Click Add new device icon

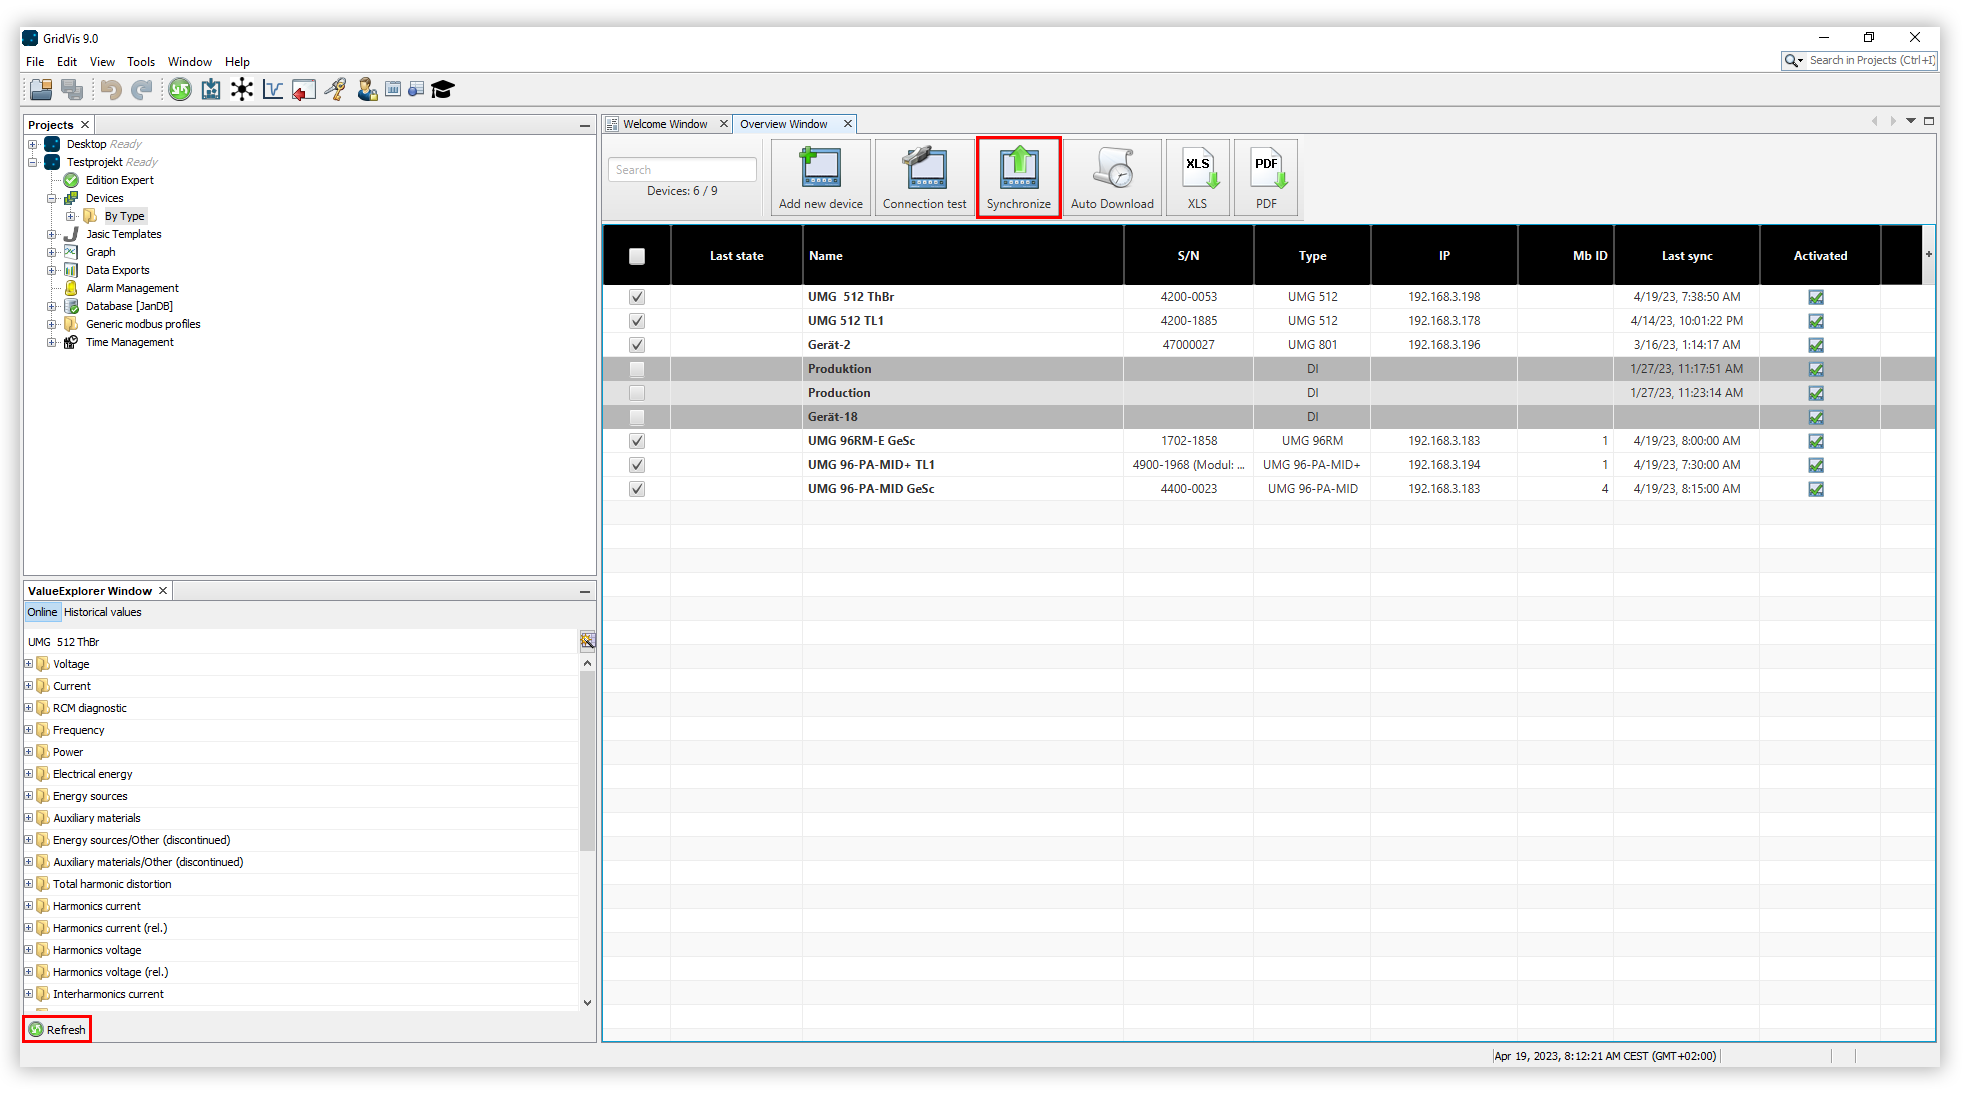tap(820, 177)
